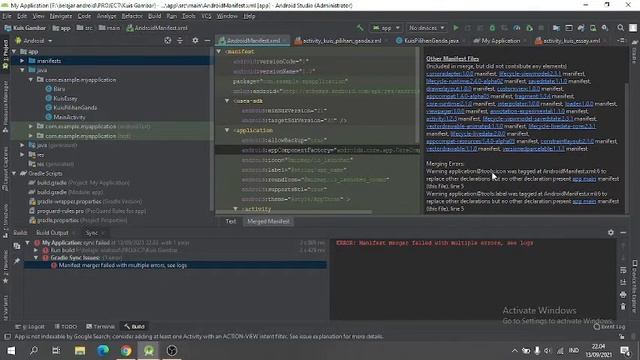Open the Refactor menu
The image size is (640, 360).
(132, 16)
